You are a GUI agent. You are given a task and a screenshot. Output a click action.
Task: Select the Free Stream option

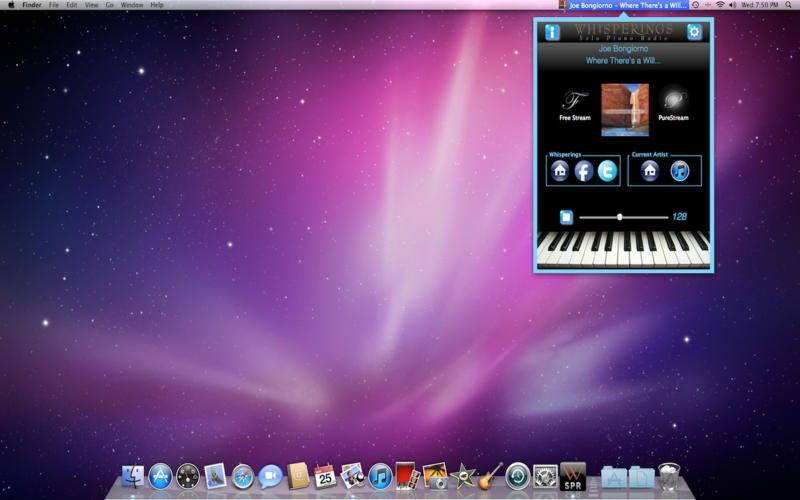coord(574,106)
